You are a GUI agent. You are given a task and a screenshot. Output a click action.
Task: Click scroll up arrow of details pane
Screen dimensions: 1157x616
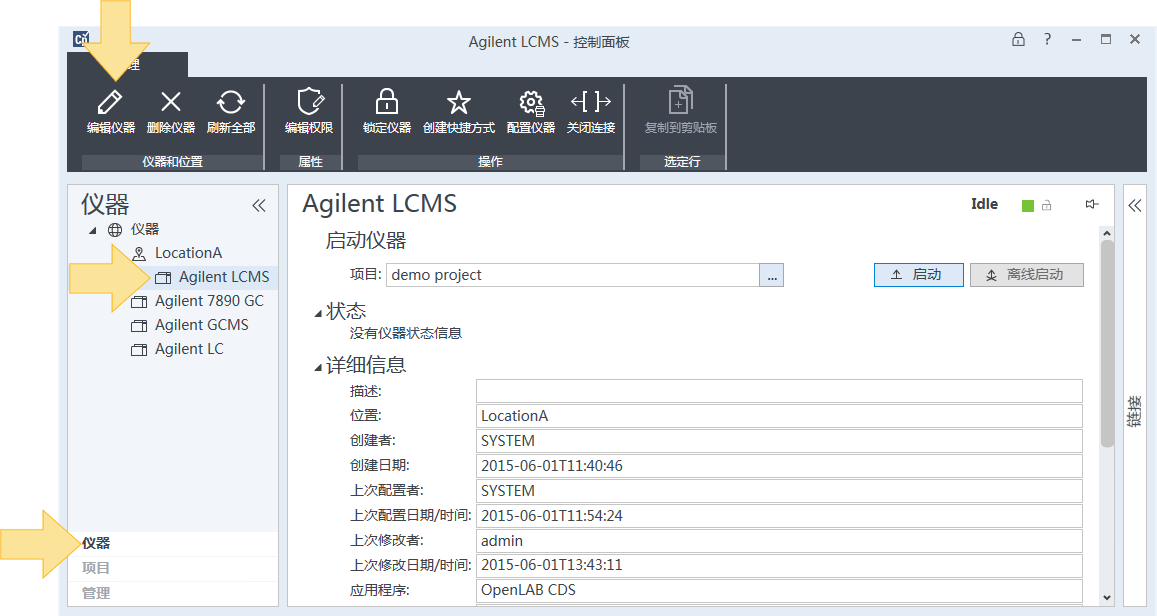coord(1107,233)
